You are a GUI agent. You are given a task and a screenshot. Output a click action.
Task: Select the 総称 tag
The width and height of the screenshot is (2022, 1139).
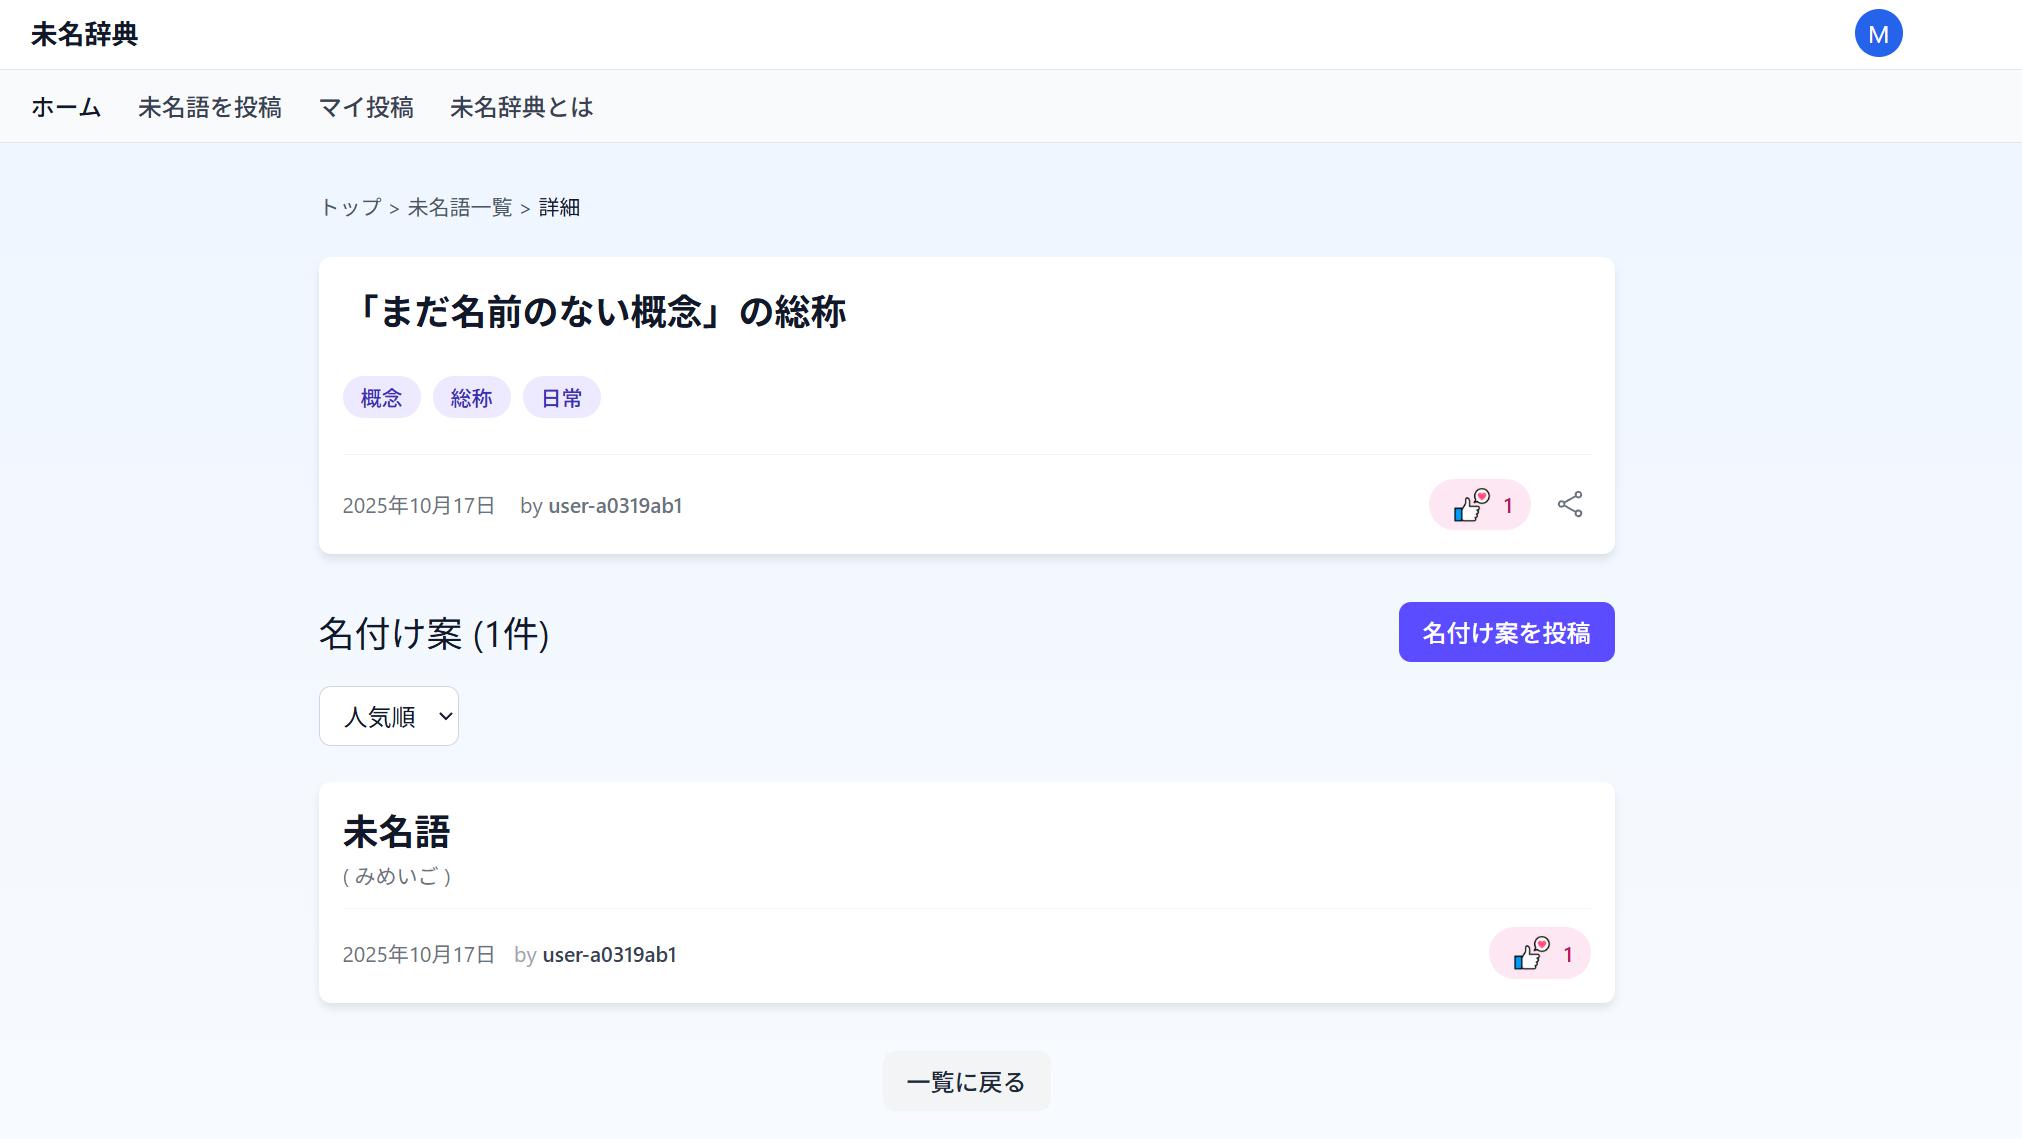tap(471, 398)
